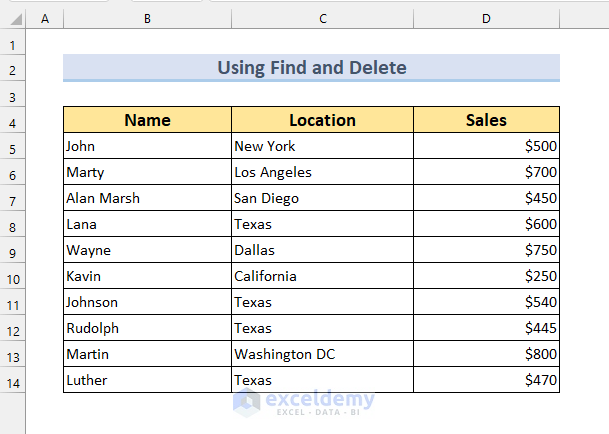Select row 14 header

(13, 381)
